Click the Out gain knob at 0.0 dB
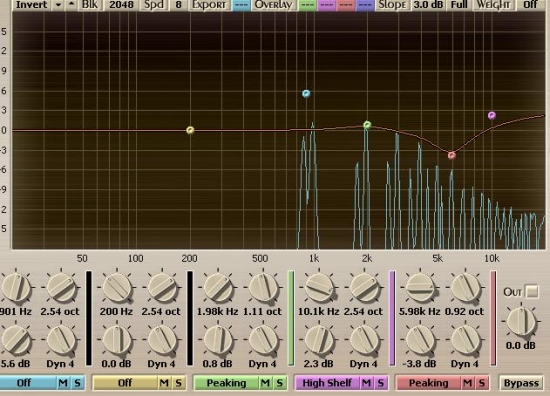Image resolution: width=550 pixels, height=396 pixels. [521, 321]
